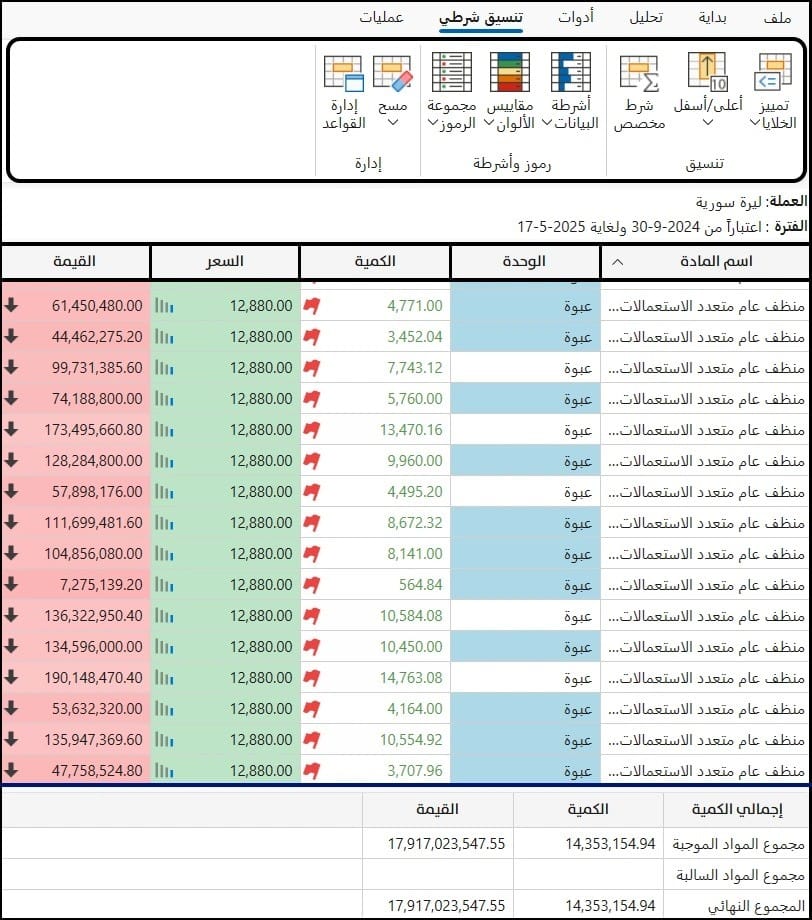Click the مسح clear rules icon
812x920 pixels.
[393, 73]
